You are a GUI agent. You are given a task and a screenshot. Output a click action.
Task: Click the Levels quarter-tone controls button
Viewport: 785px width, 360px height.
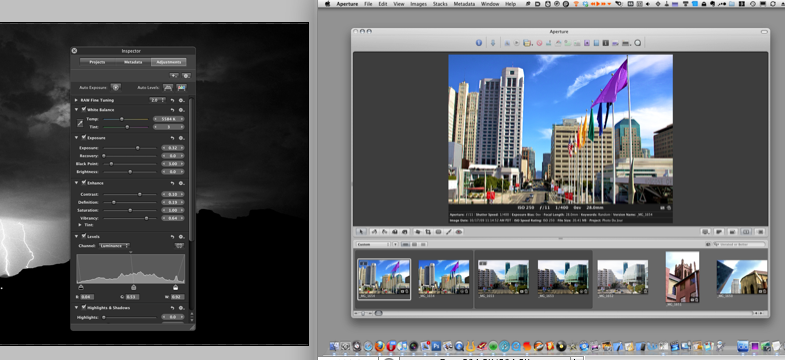tap(179, 246)
